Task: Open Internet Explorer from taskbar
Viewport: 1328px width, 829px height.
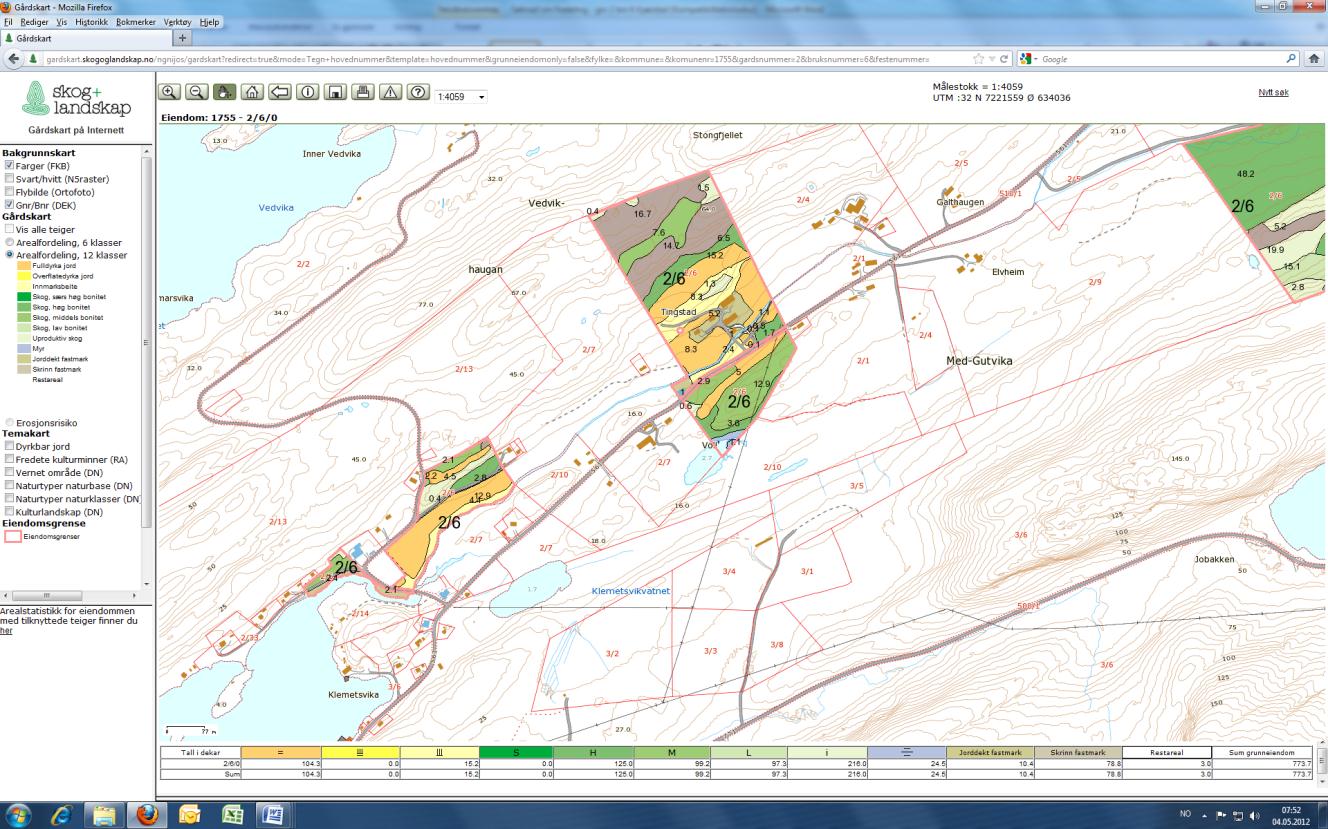Action: click(x=62, y=814)
